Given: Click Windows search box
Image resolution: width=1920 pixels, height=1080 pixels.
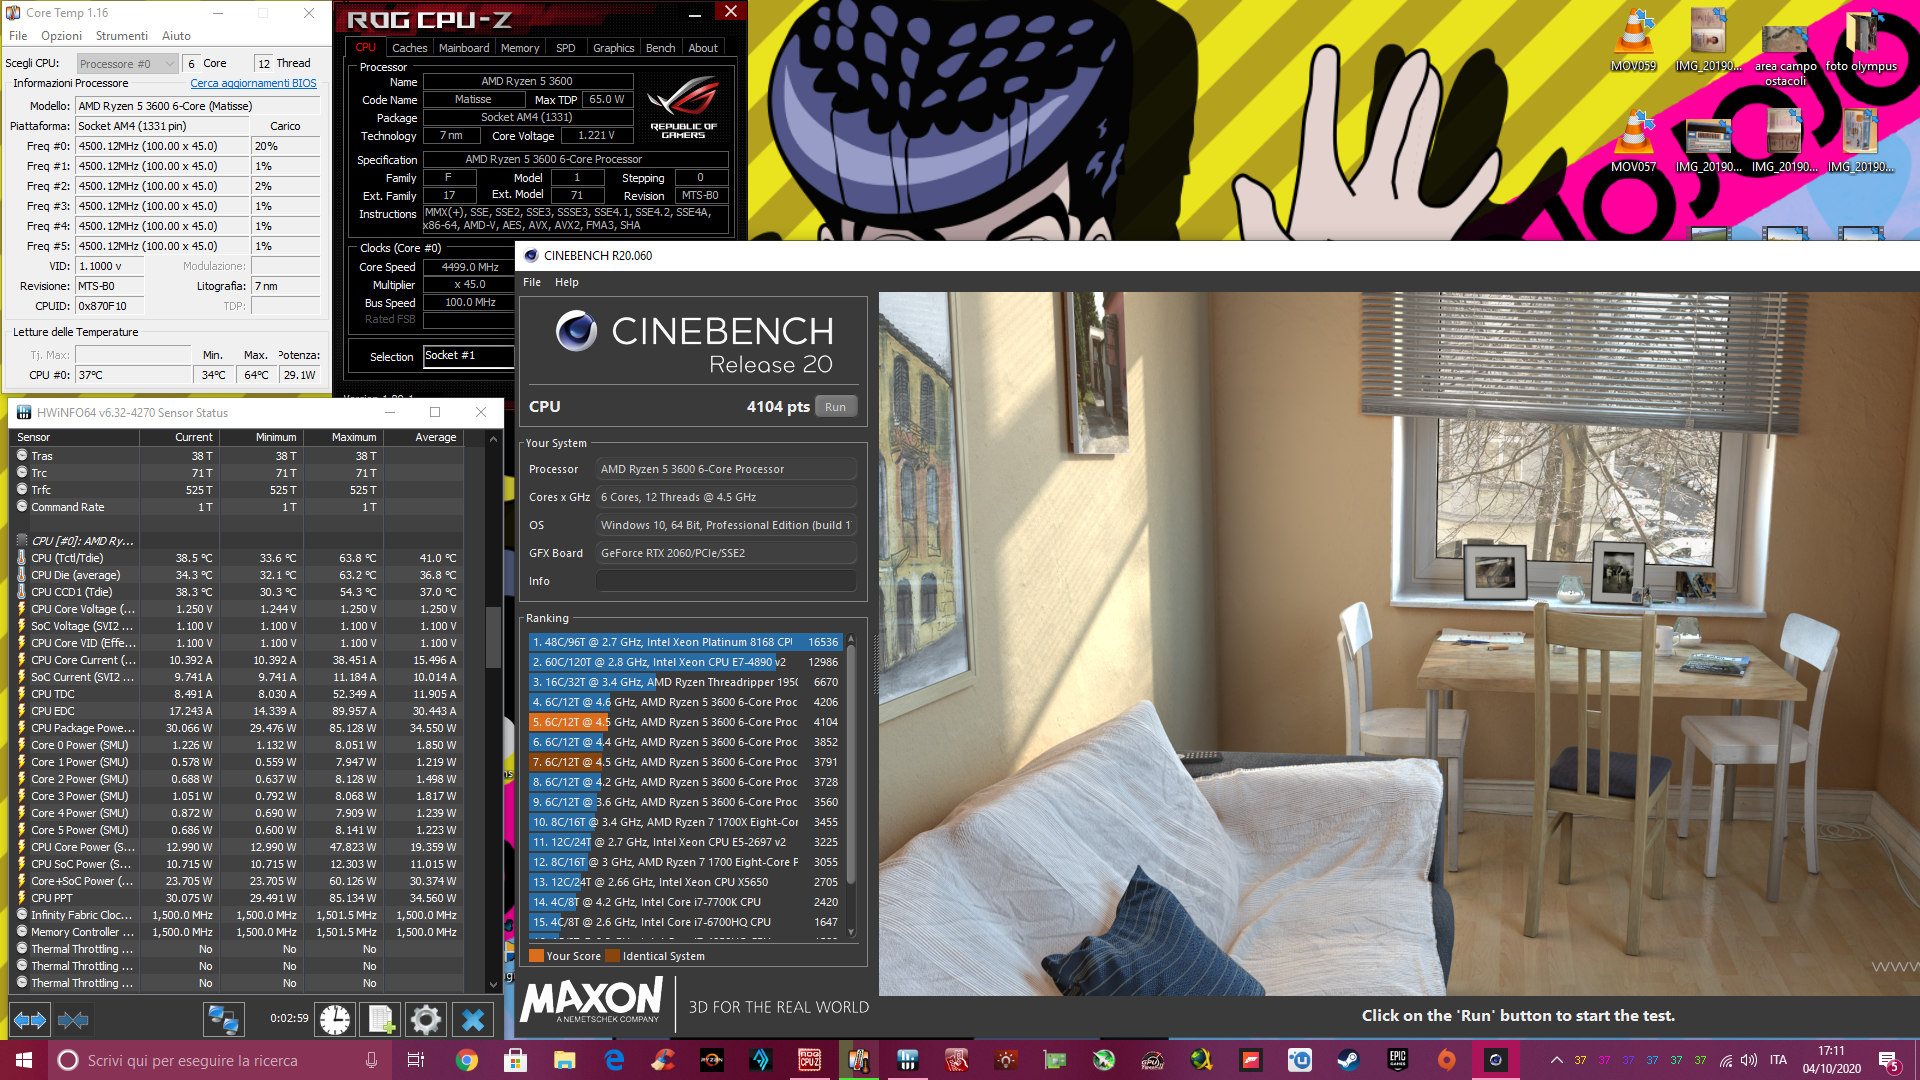Looking at the screenshot, I should (x=219, y=1060).
